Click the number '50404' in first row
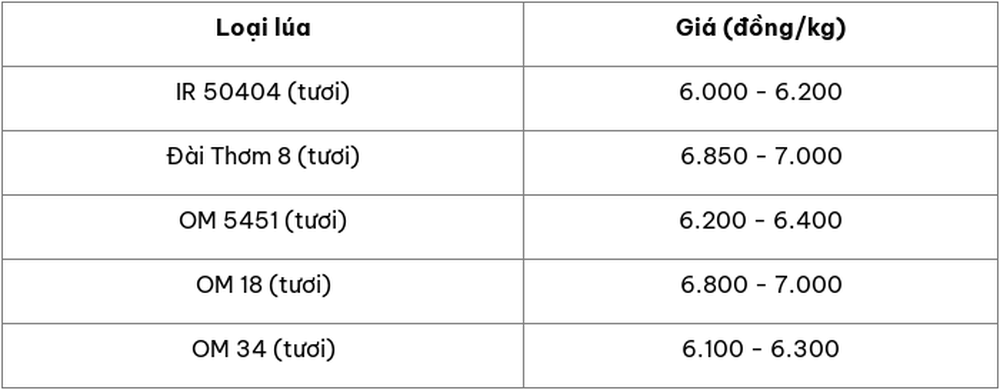Screen dimensions: 1000x390 [x=242, y=93]
